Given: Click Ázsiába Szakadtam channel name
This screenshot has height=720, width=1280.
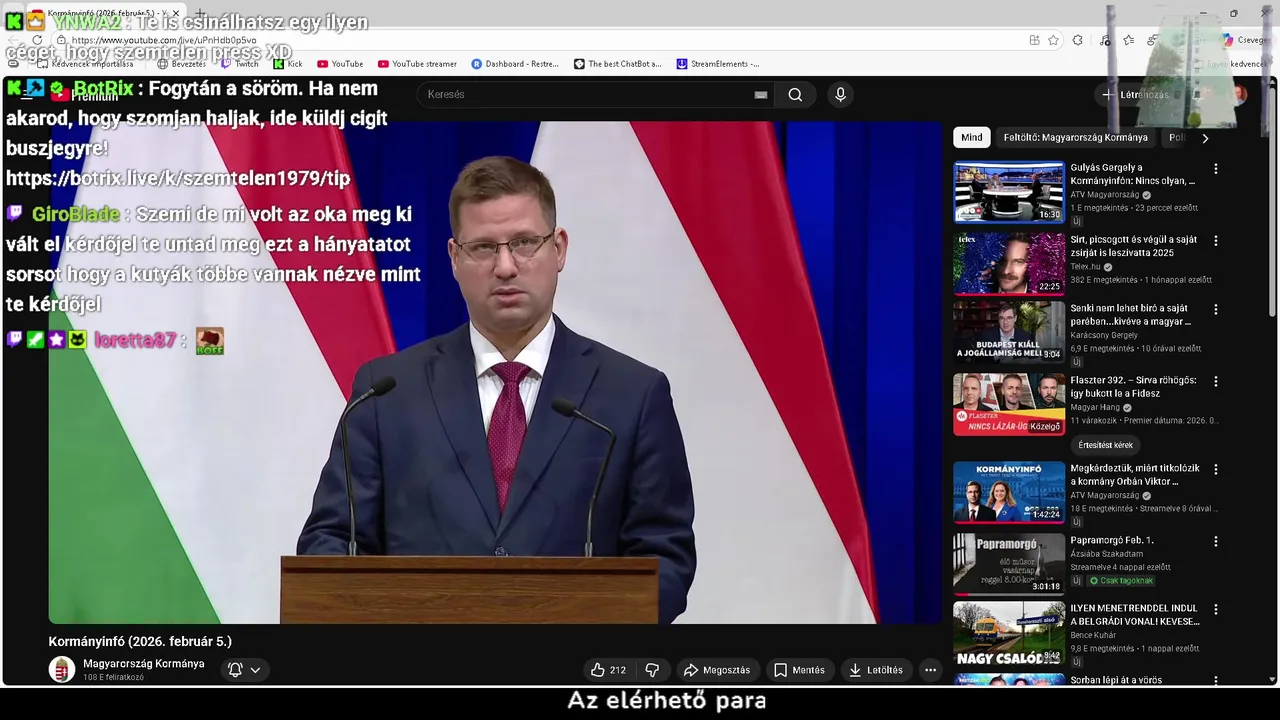Looking at the screenshot, I should (1106, 554).
